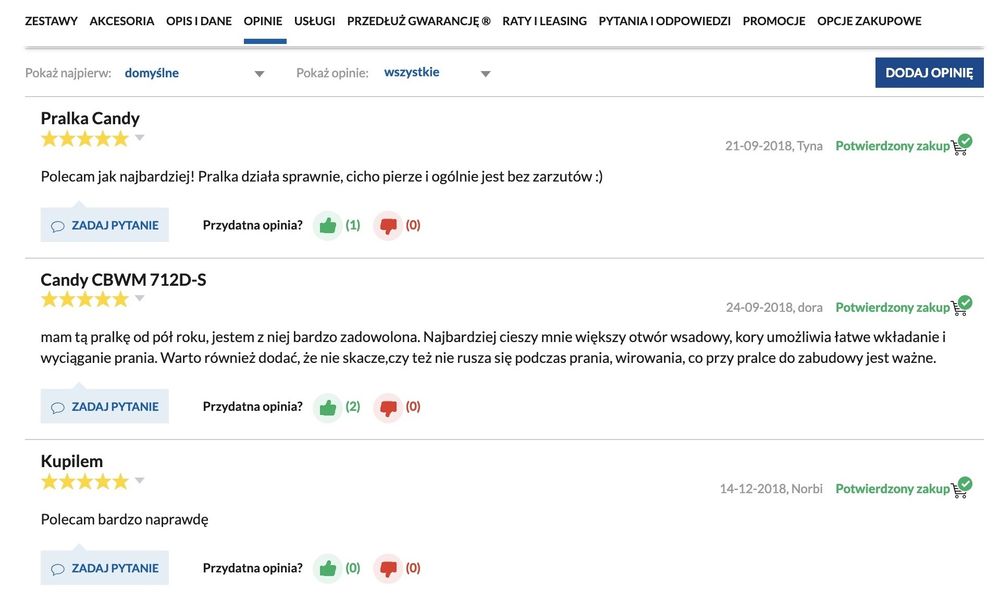
Task: Upvote dora's Candy CBWM 712D-S review
Action: [327, 407]
